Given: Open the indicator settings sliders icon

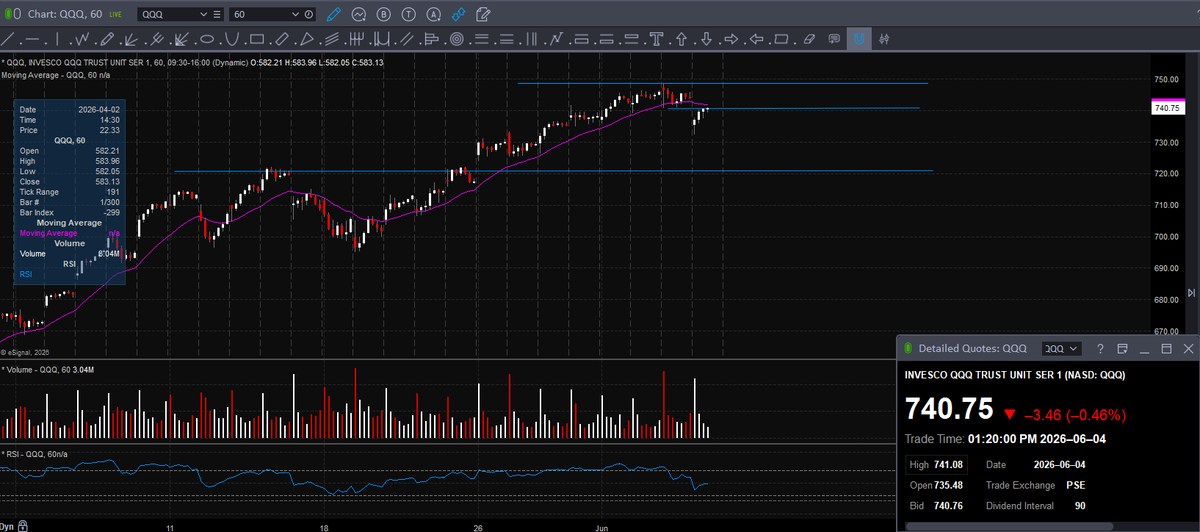Looking at the screenshot, I should coord(884,39).
